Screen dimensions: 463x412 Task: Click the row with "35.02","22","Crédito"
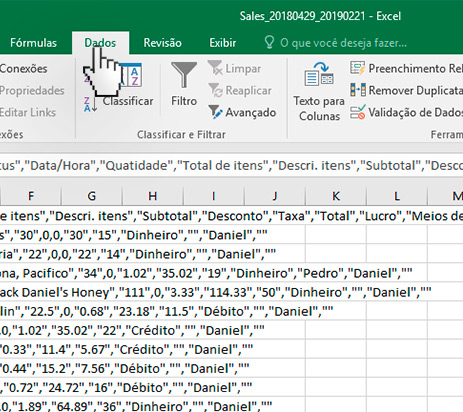[x=132, y=330]
